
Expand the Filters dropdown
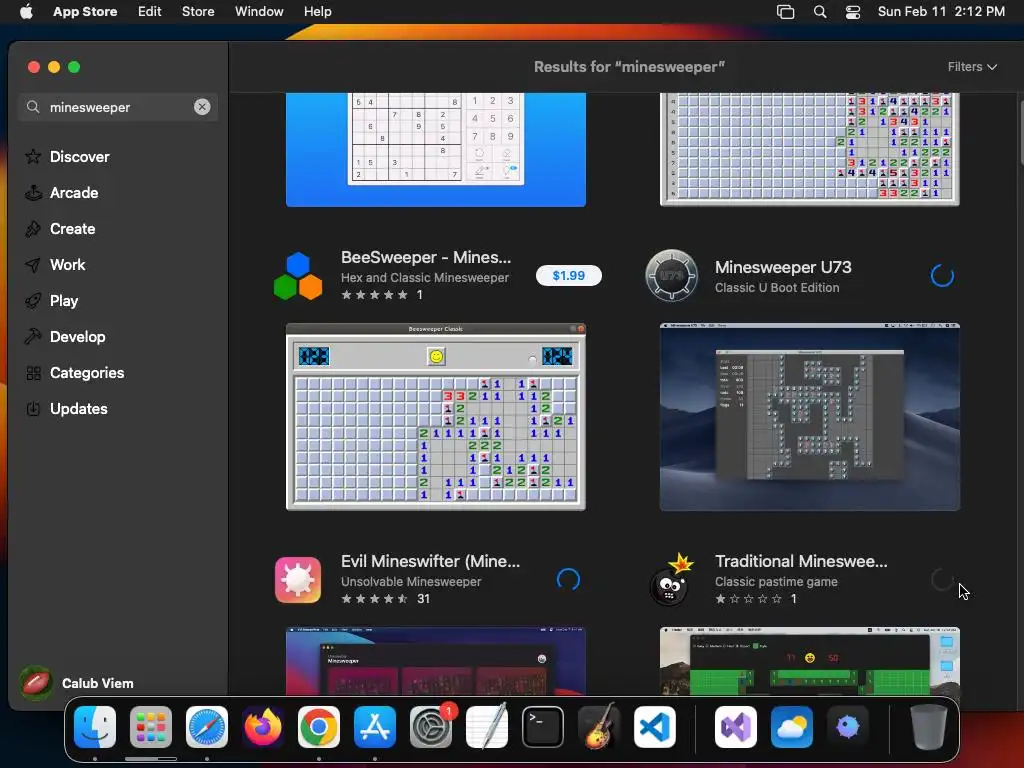972,67
